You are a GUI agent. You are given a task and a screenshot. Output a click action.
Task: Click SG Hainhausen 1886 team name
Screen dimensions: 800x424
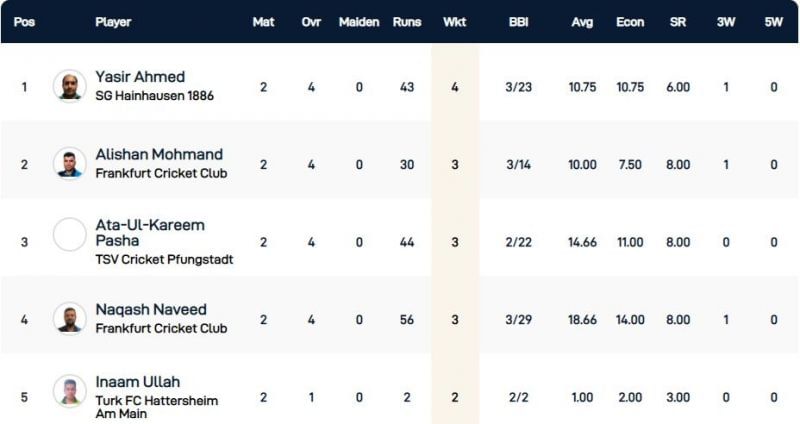tap(154, 96)
